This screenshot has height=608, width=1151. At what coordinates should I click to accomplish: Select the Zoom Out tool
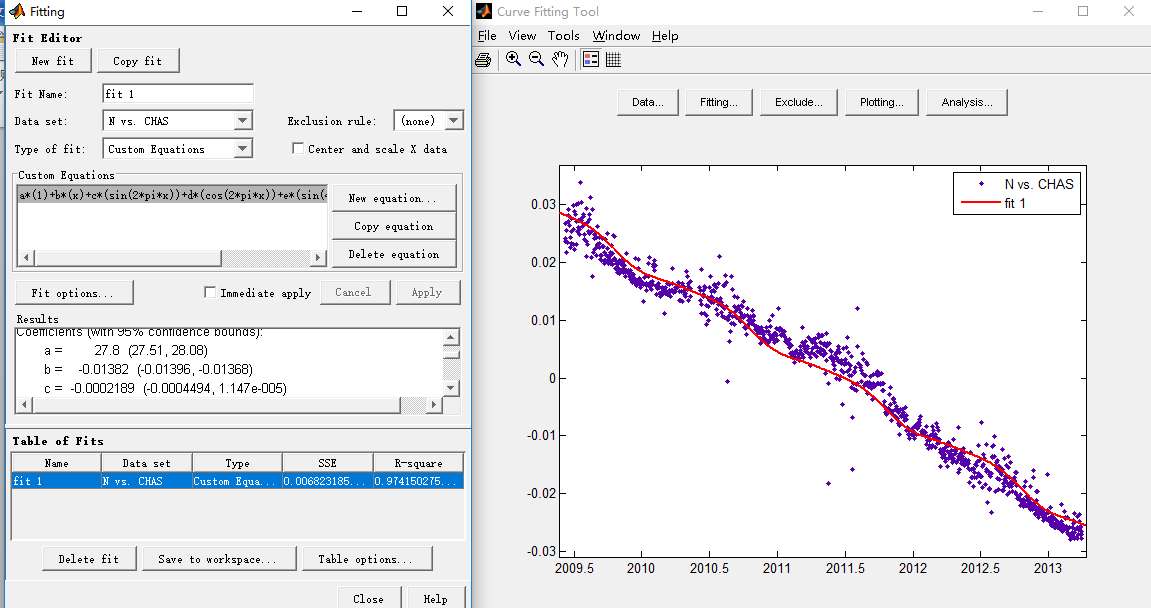click(536, 60)
